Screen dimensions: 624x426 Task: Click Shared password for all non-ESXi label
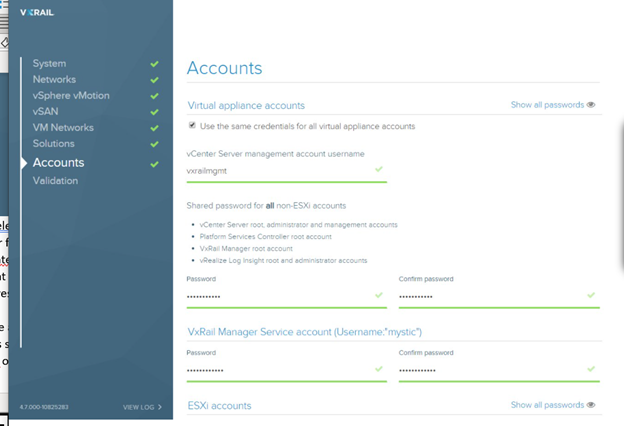point(266,206)
